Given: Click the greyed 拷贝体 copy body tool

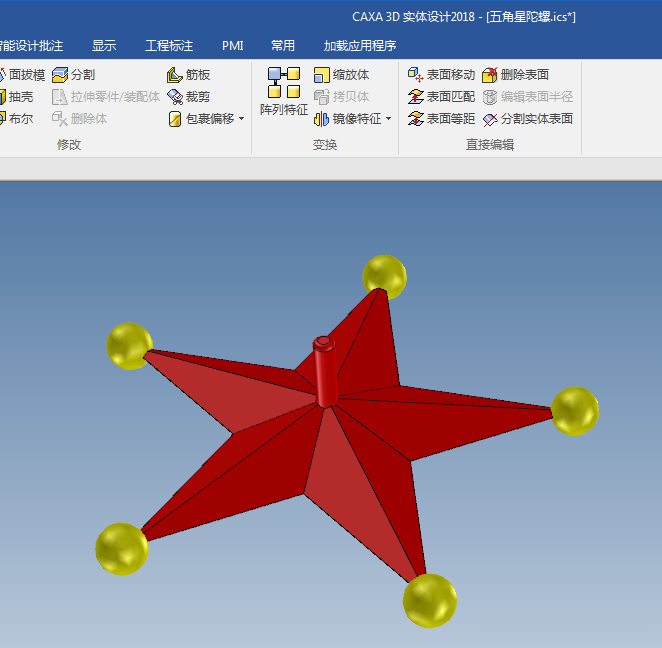Looking at the screenshot, I should coord(342,97).
